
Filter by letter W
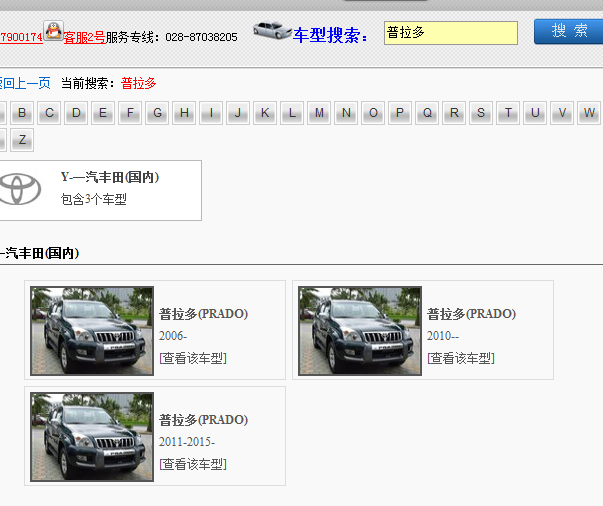click(x=589, y=113)
